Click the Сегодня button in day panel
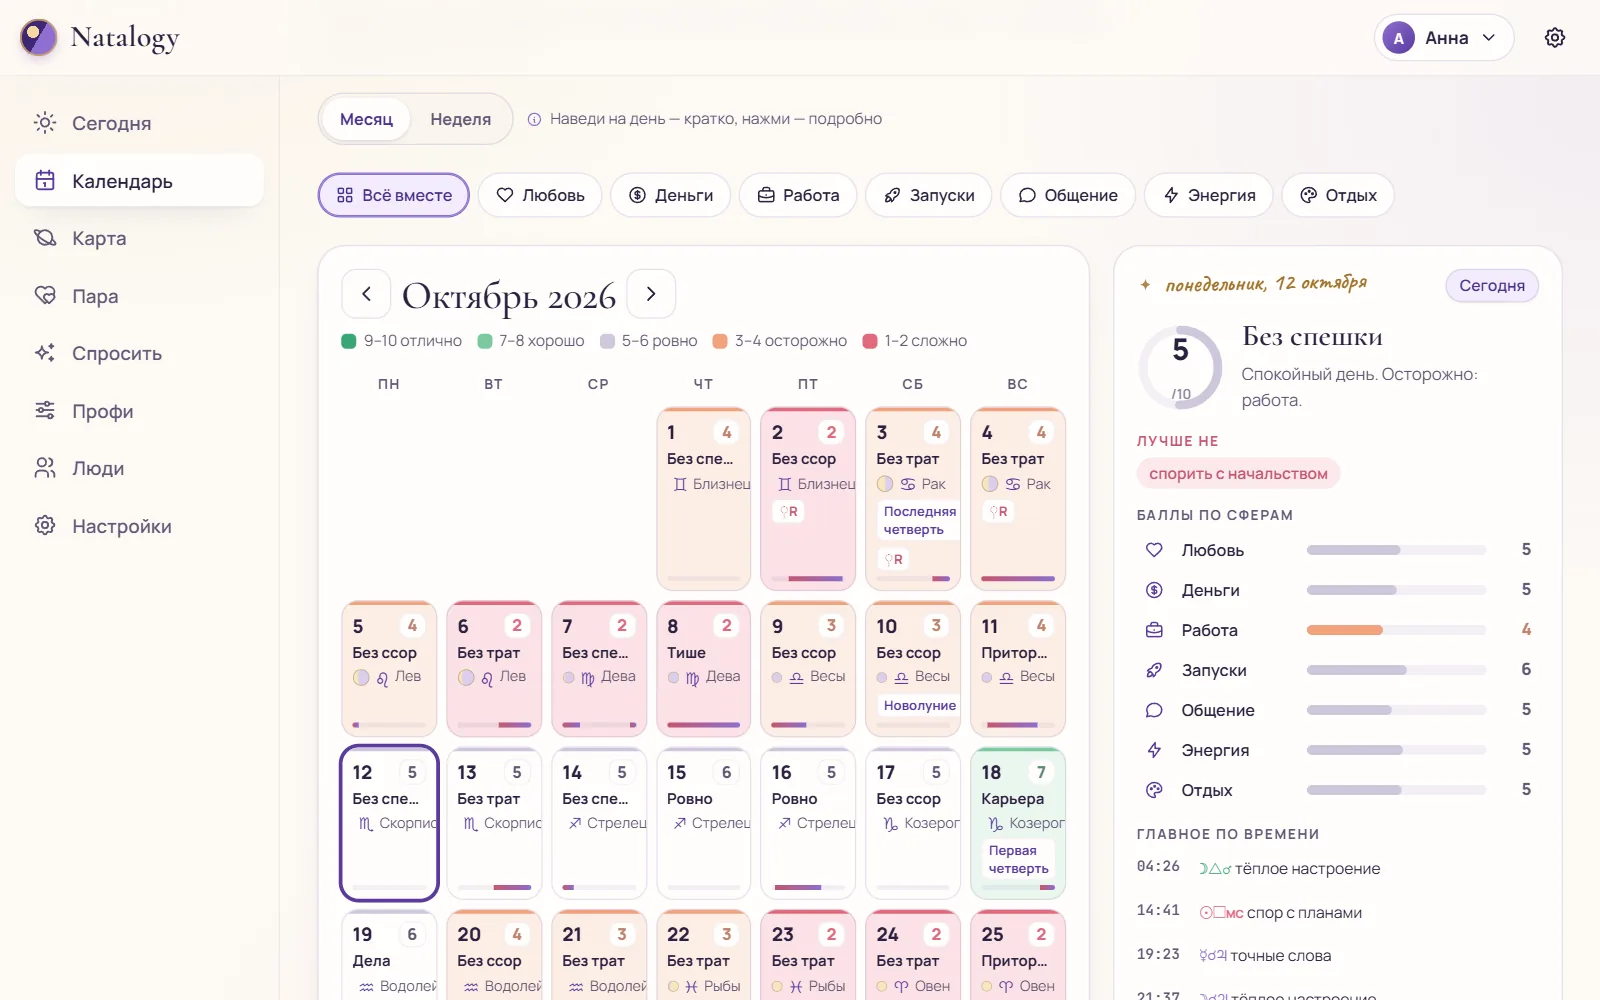 [1491, 286]
